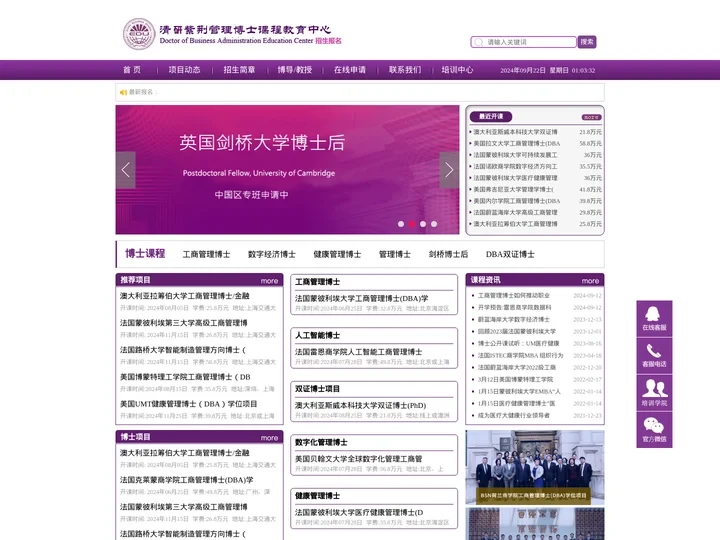Click the 培训学院 people icon

(654, 393)
